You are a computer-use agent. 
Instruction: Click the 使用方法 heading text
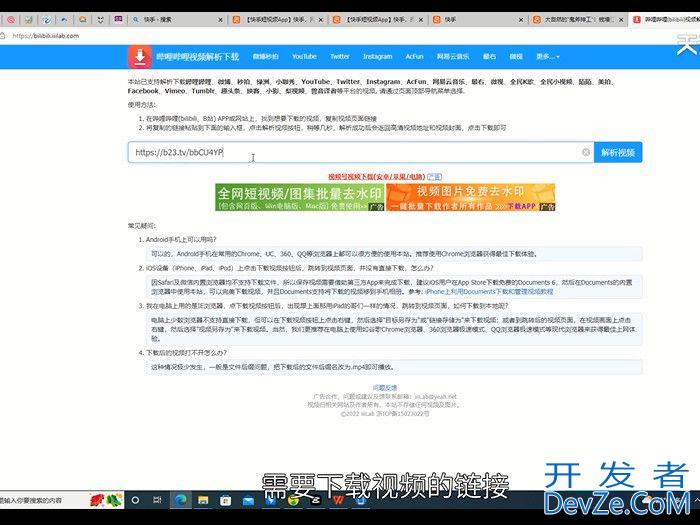[x=142, y=105]
